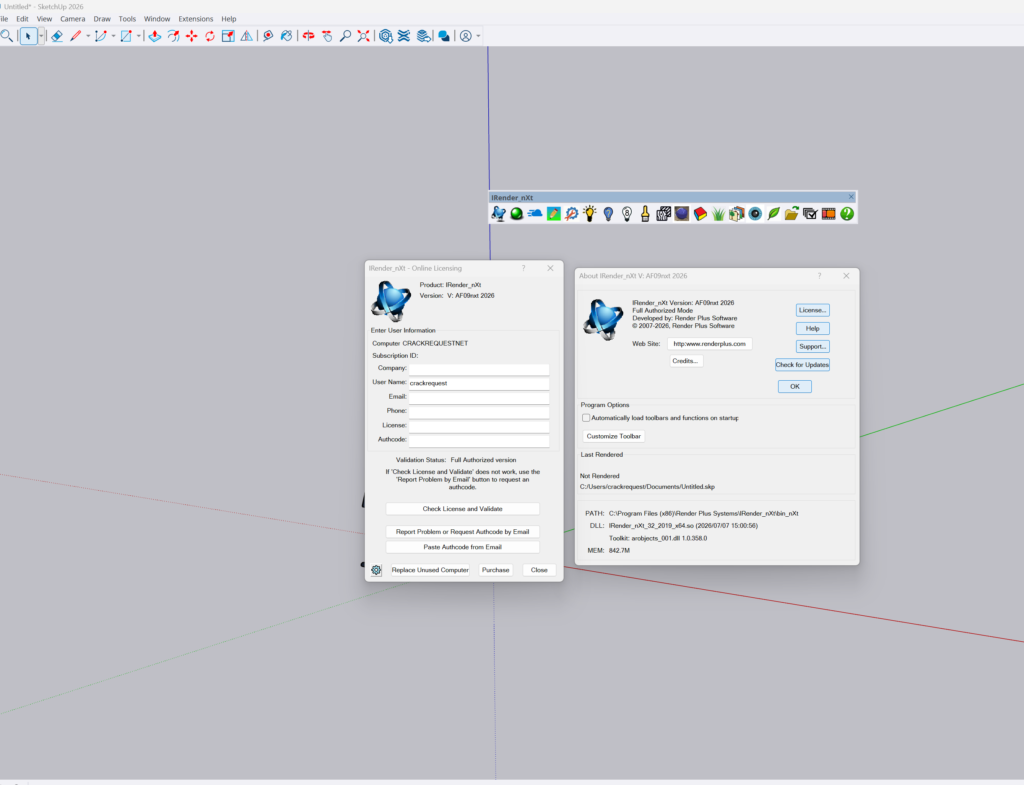Select the Select arrow tool
1024x785 pixels.
pos(27,36)
